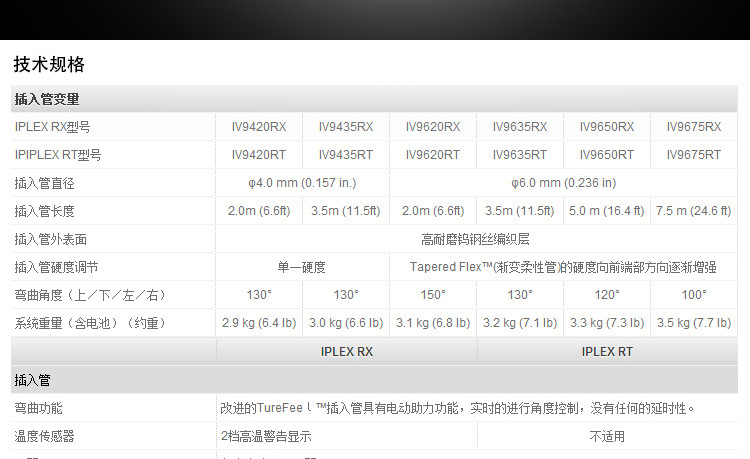Click the 100° bending angle cell
This screenshot has width=750, height=459.
tap(694, 295)
